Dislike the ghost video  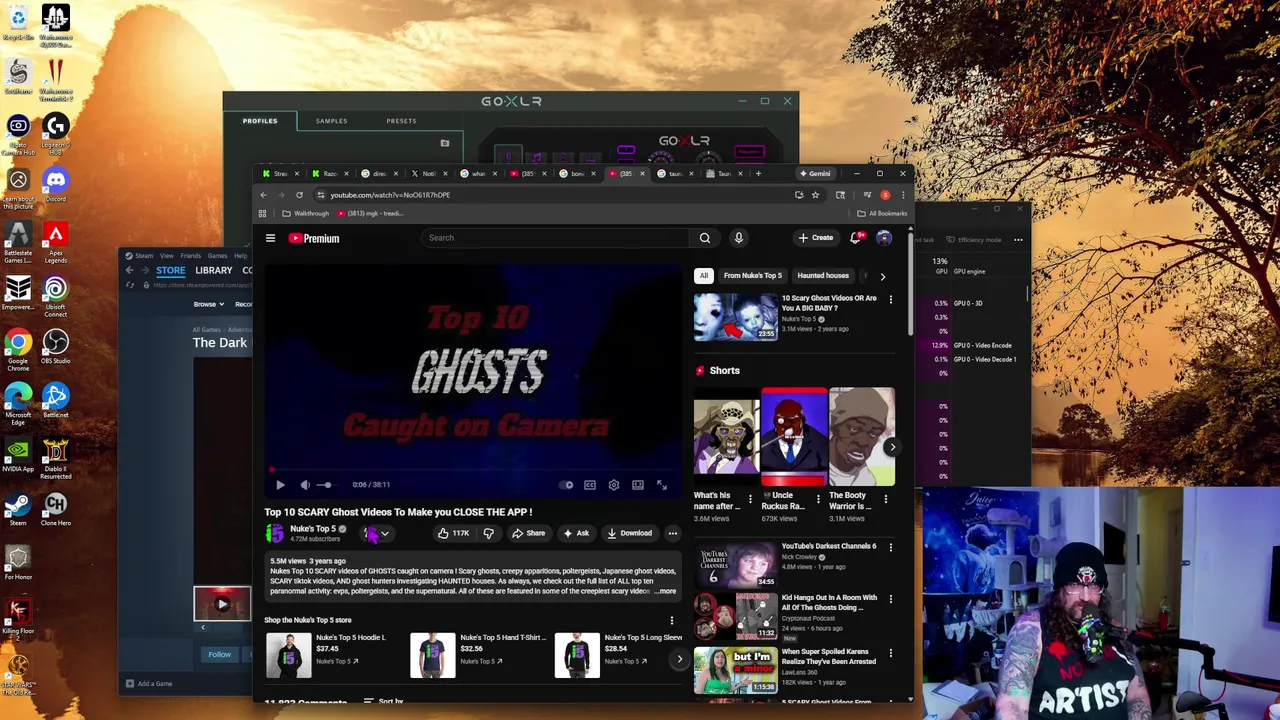pyautogui.click(x=488, y=533)
